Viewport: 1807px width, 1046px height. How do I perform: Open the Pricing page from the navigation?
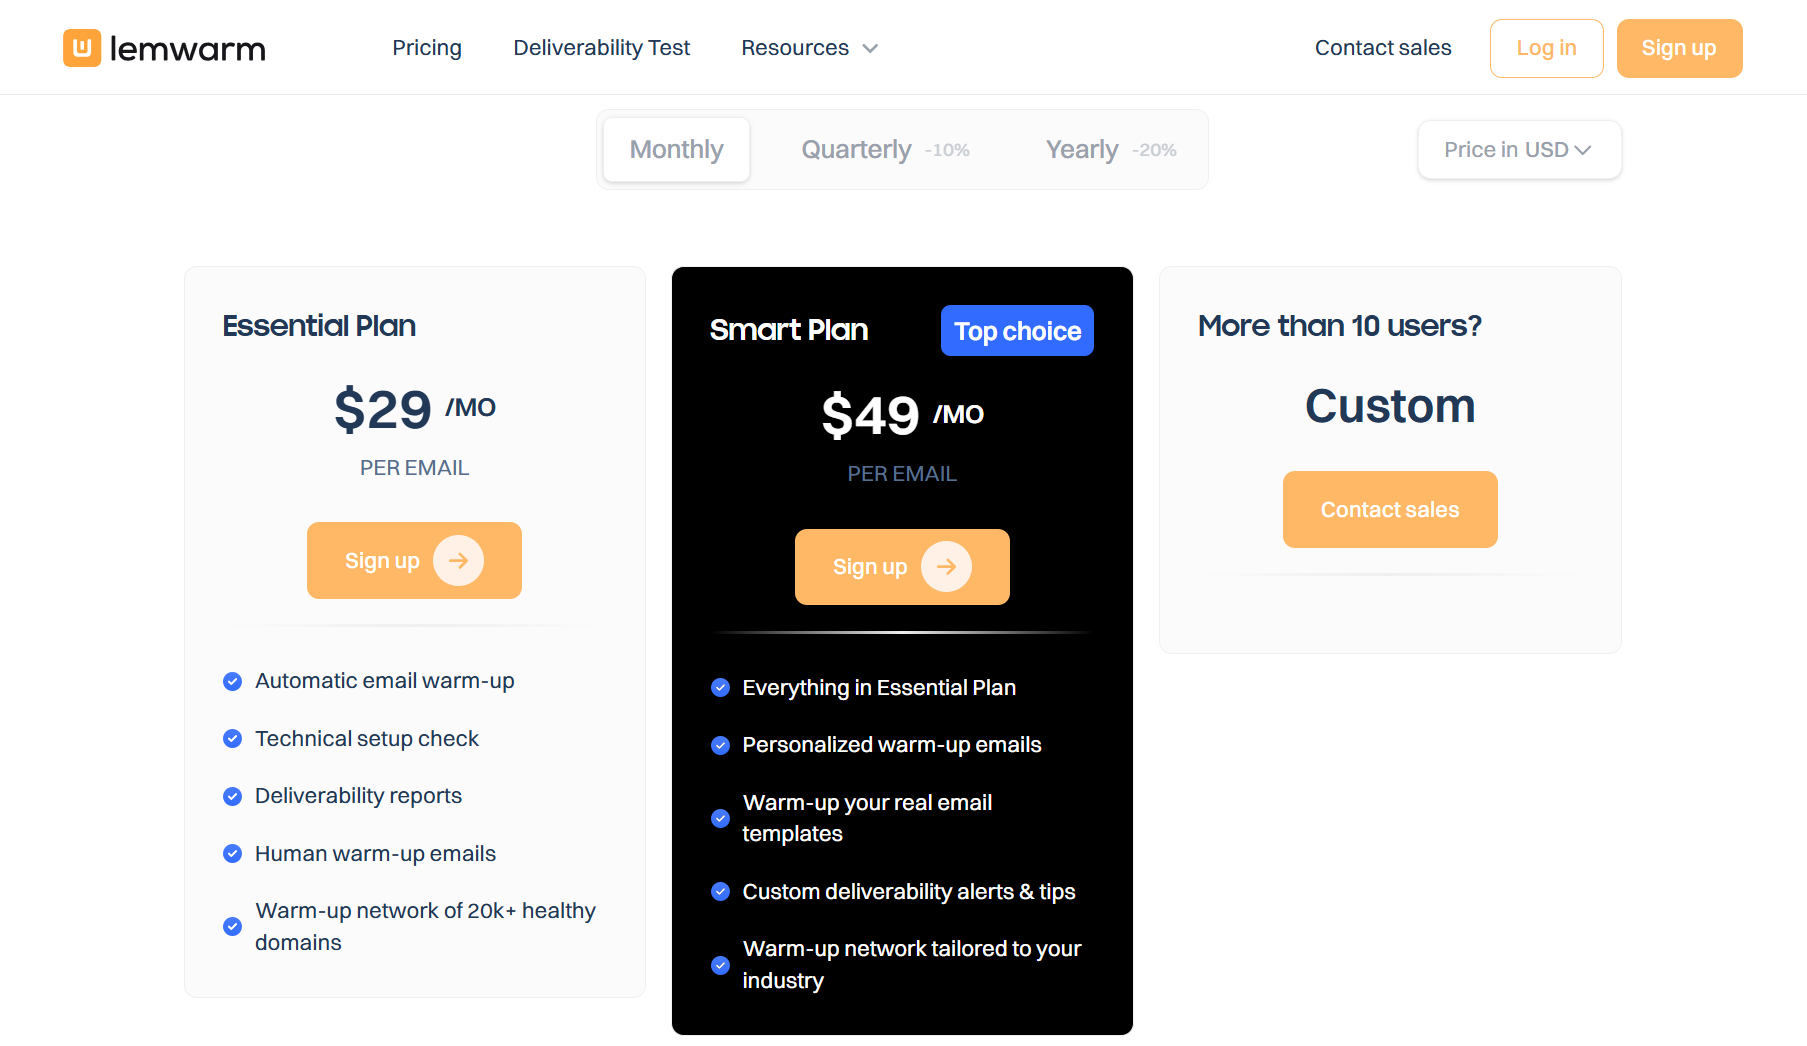pyautogui.click(x=427, y=47)
